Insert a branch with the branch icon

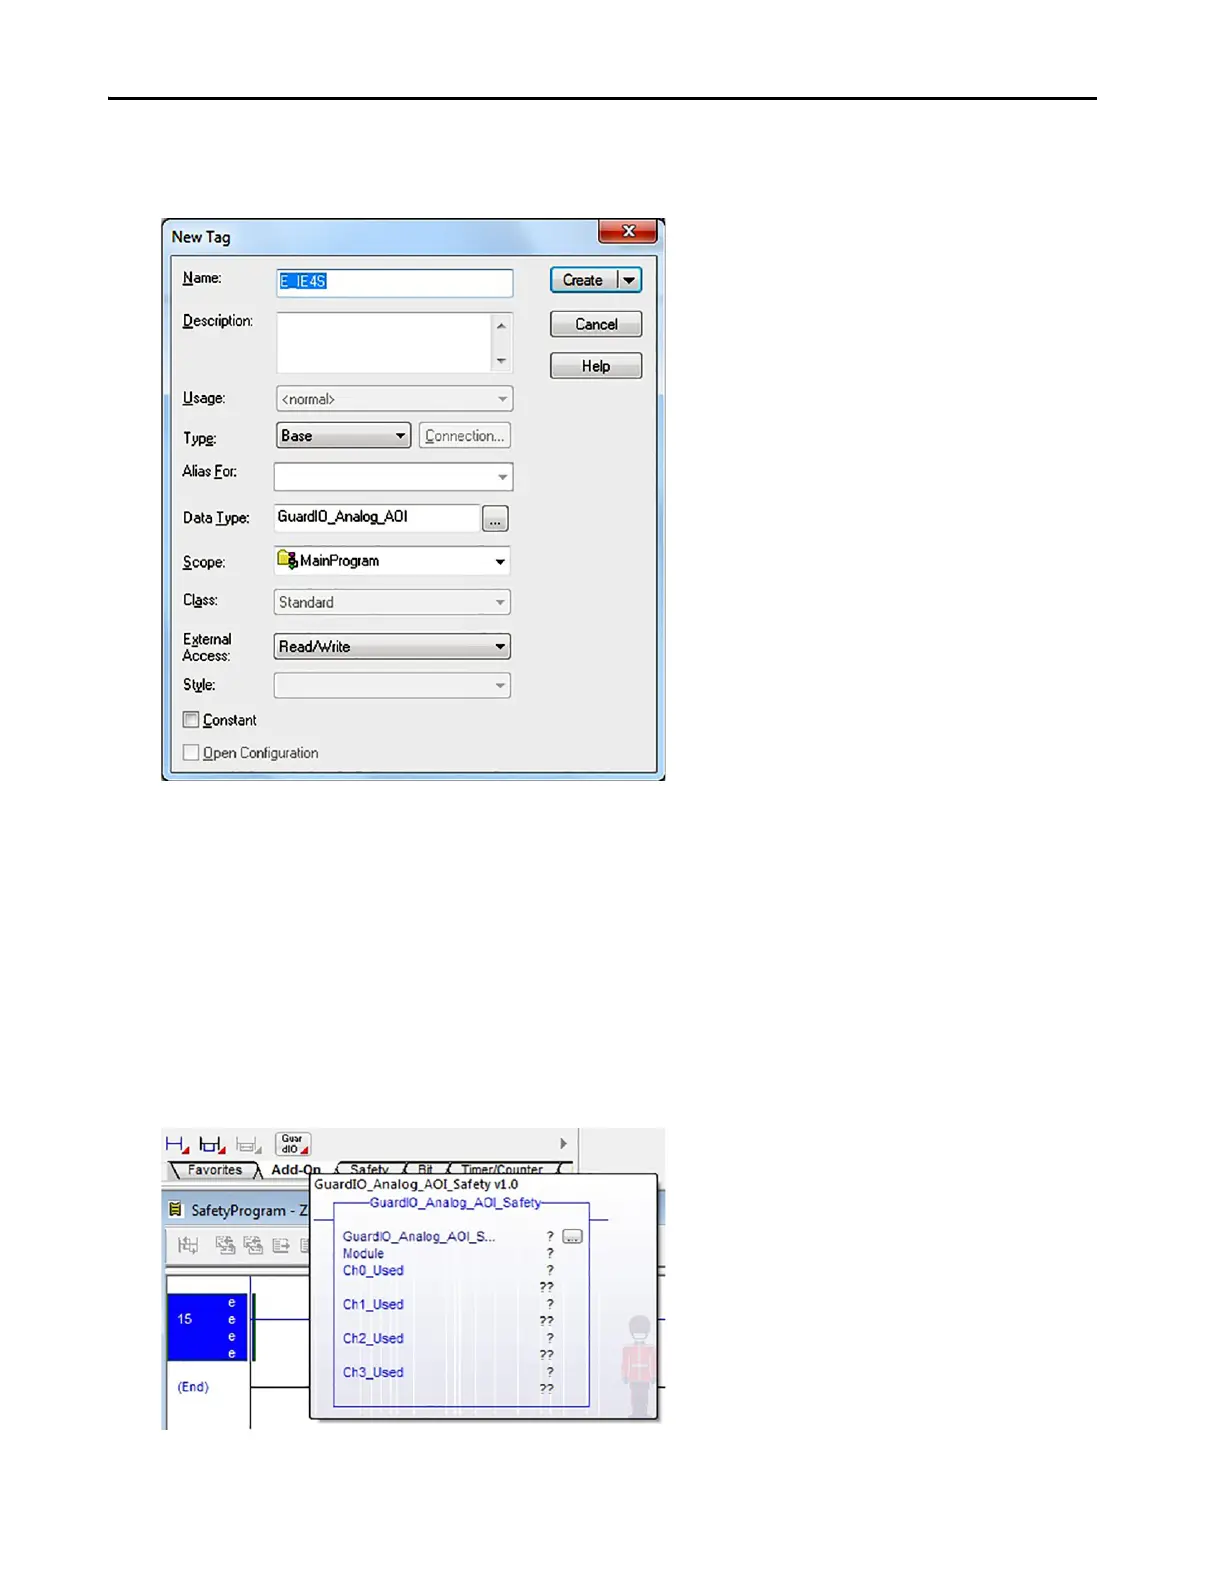[213, 1144]
